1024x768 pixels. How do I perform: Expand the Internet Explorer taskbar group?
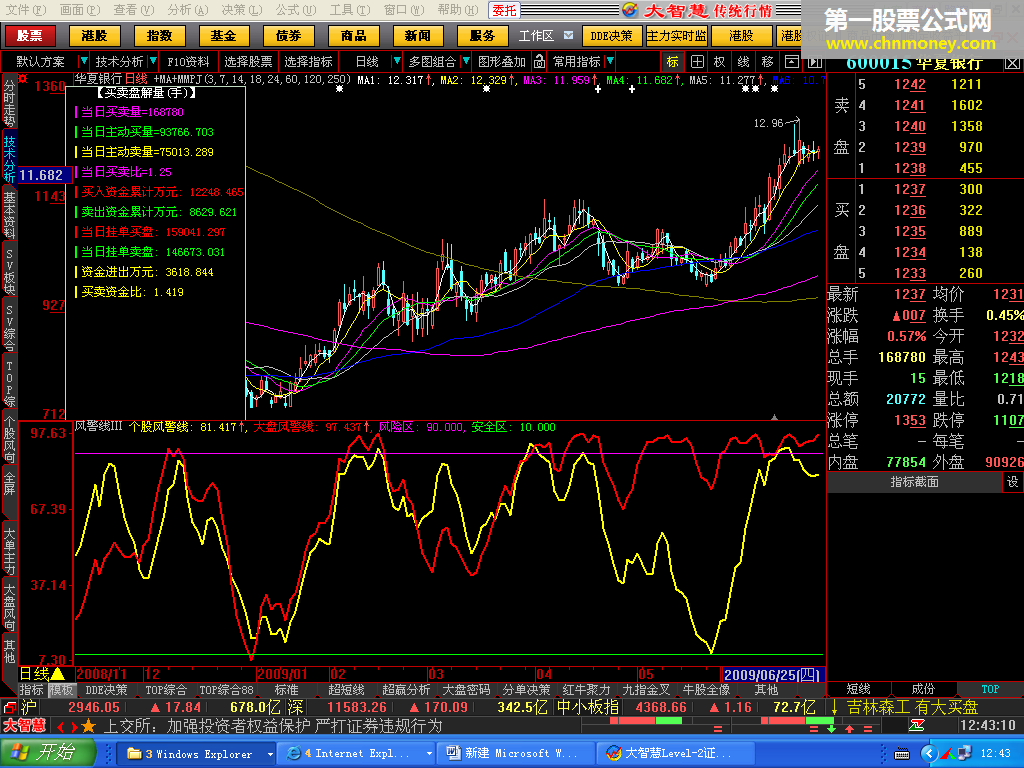pyautogui.click(x=429, y=754)
